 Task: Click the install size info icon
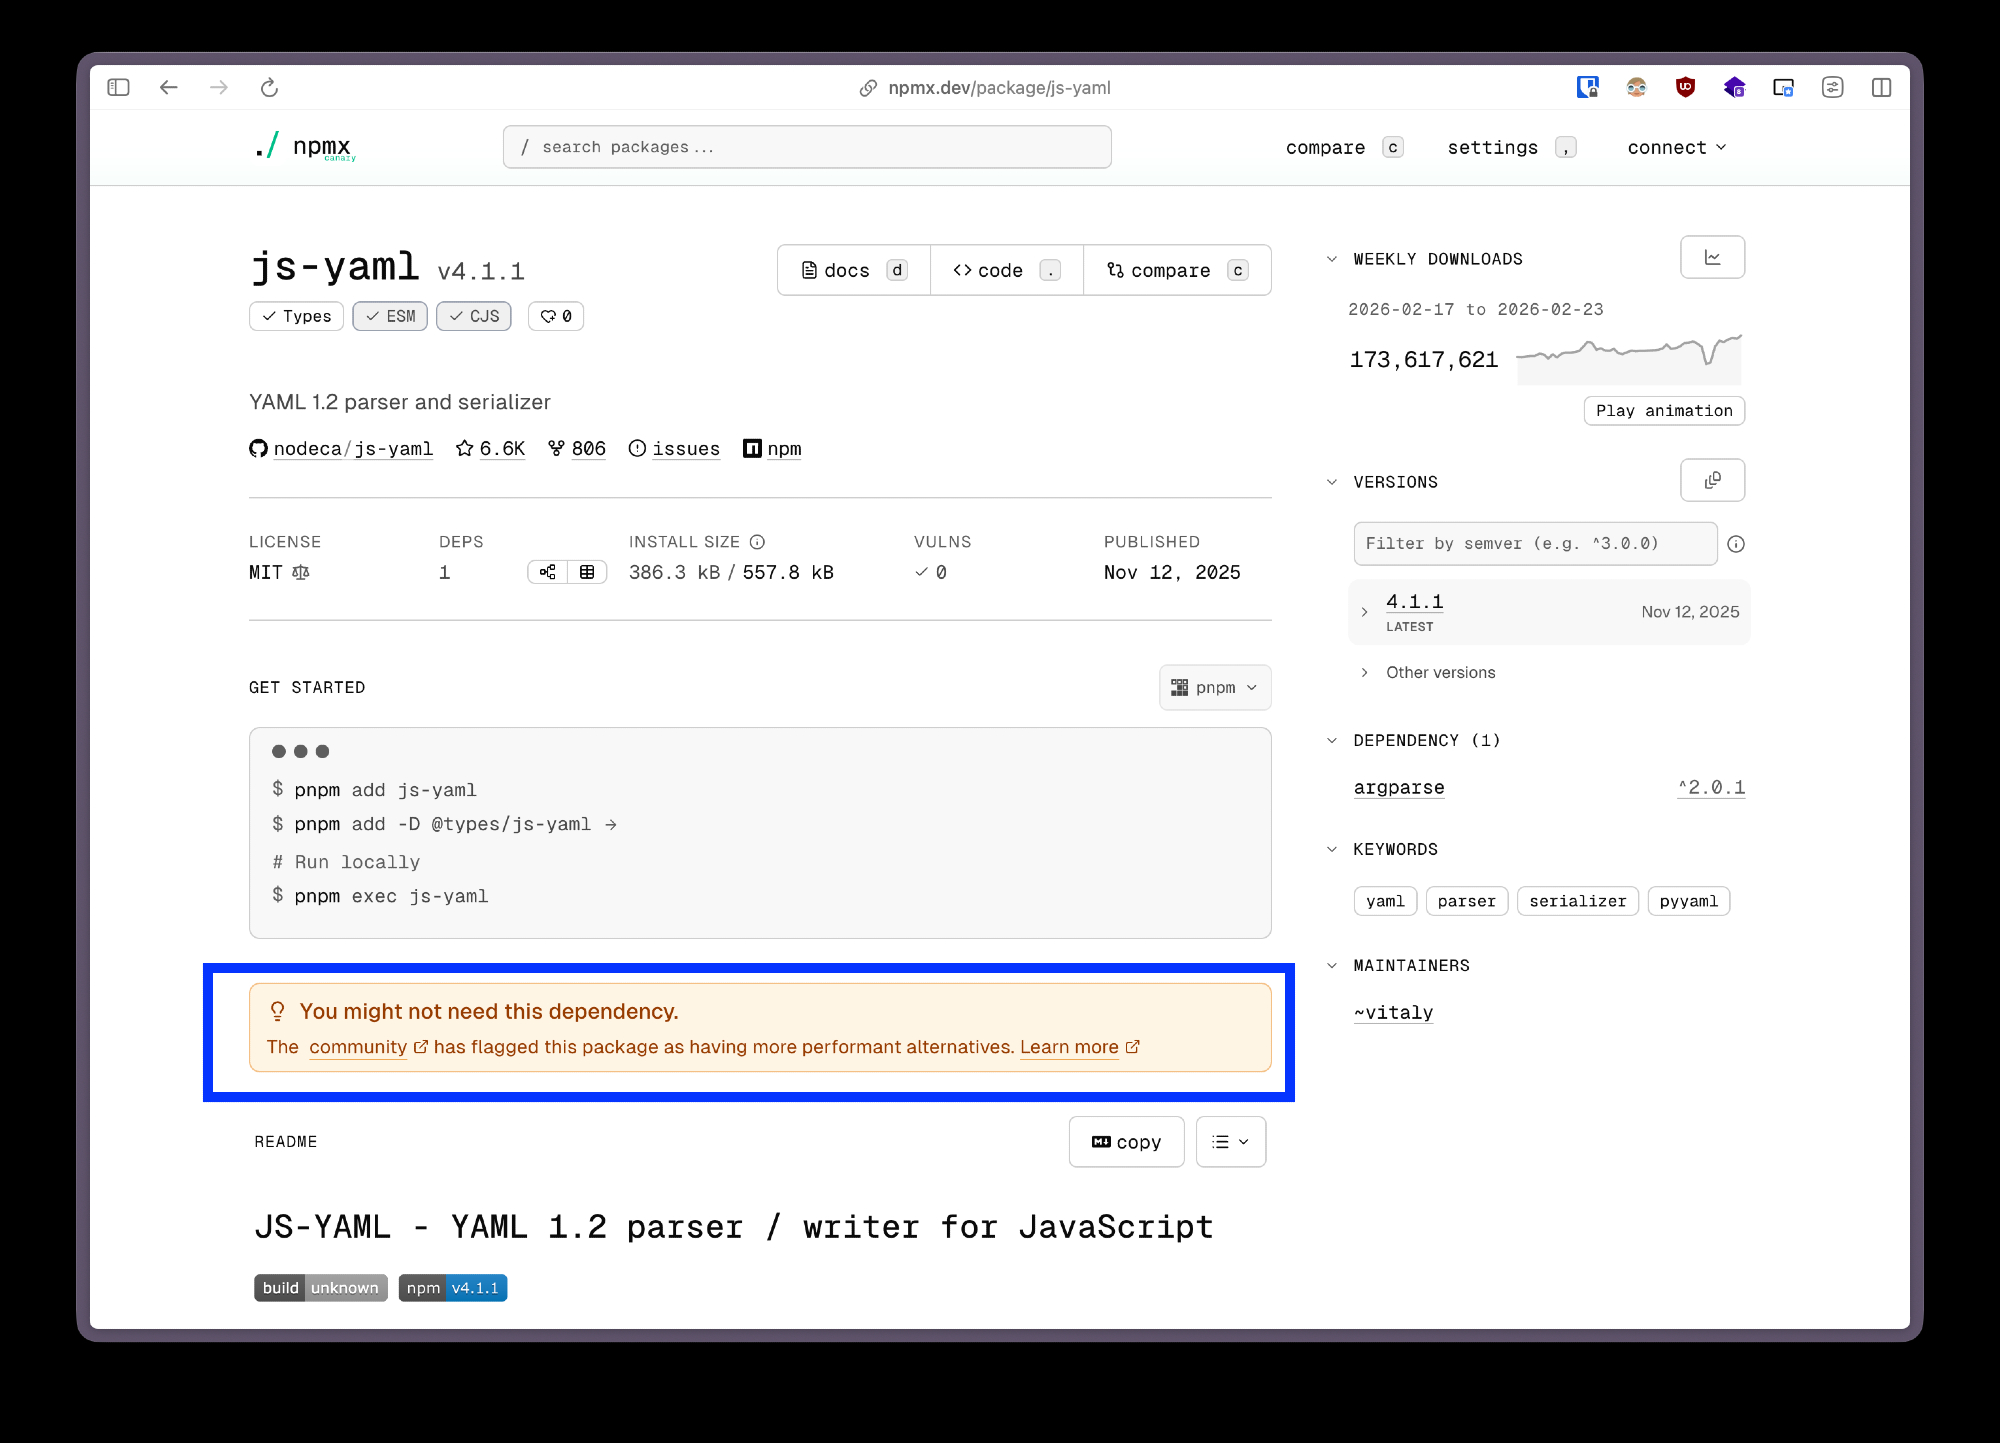(757, 542)
